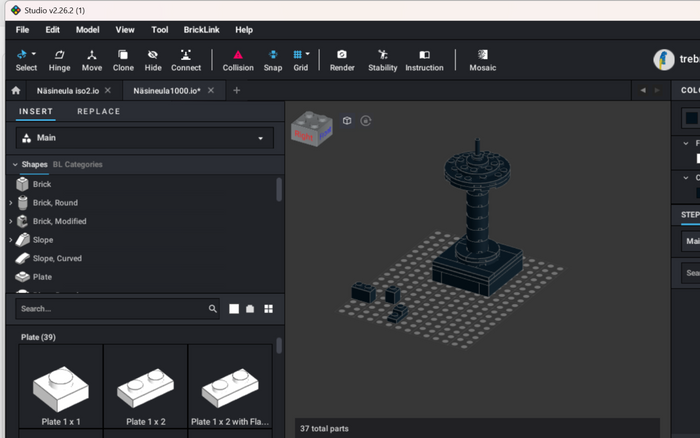The image size is (700, 438).
Task: Switch to grid thumbnail view
Action: (x=268, y=309)
